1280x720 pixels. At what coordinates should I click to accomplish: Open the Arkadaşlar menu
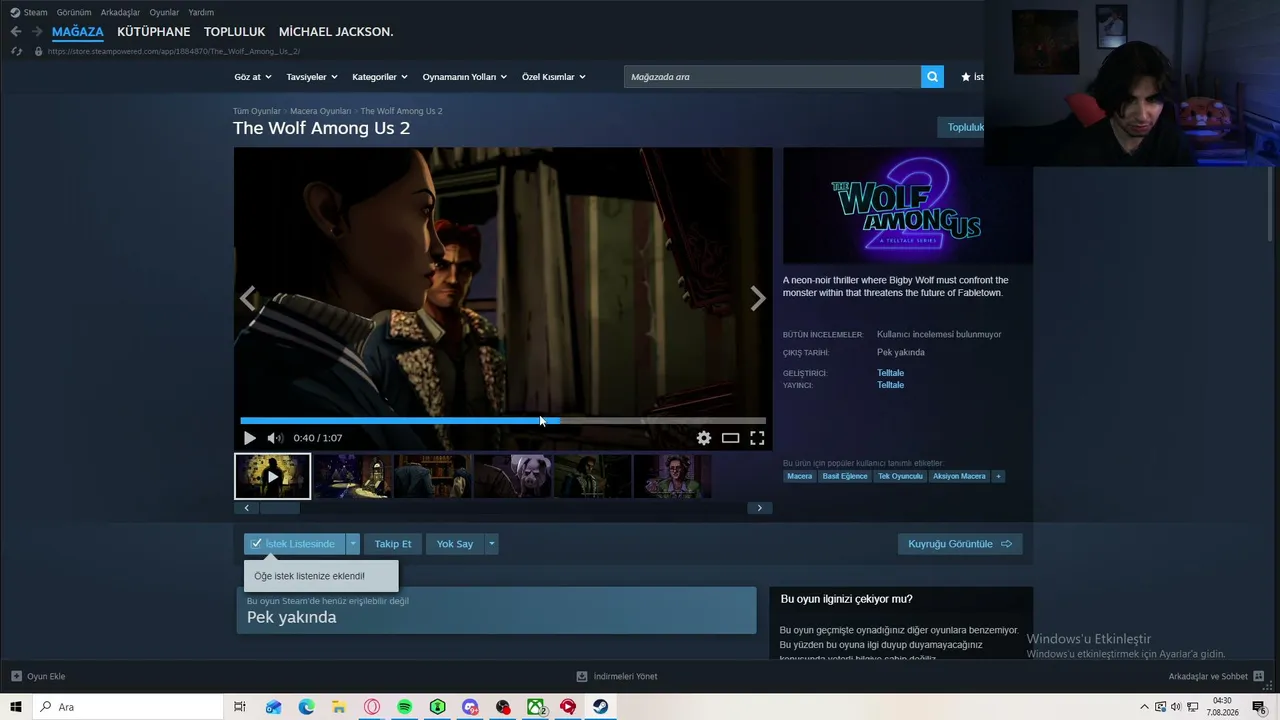pos(121,12)
